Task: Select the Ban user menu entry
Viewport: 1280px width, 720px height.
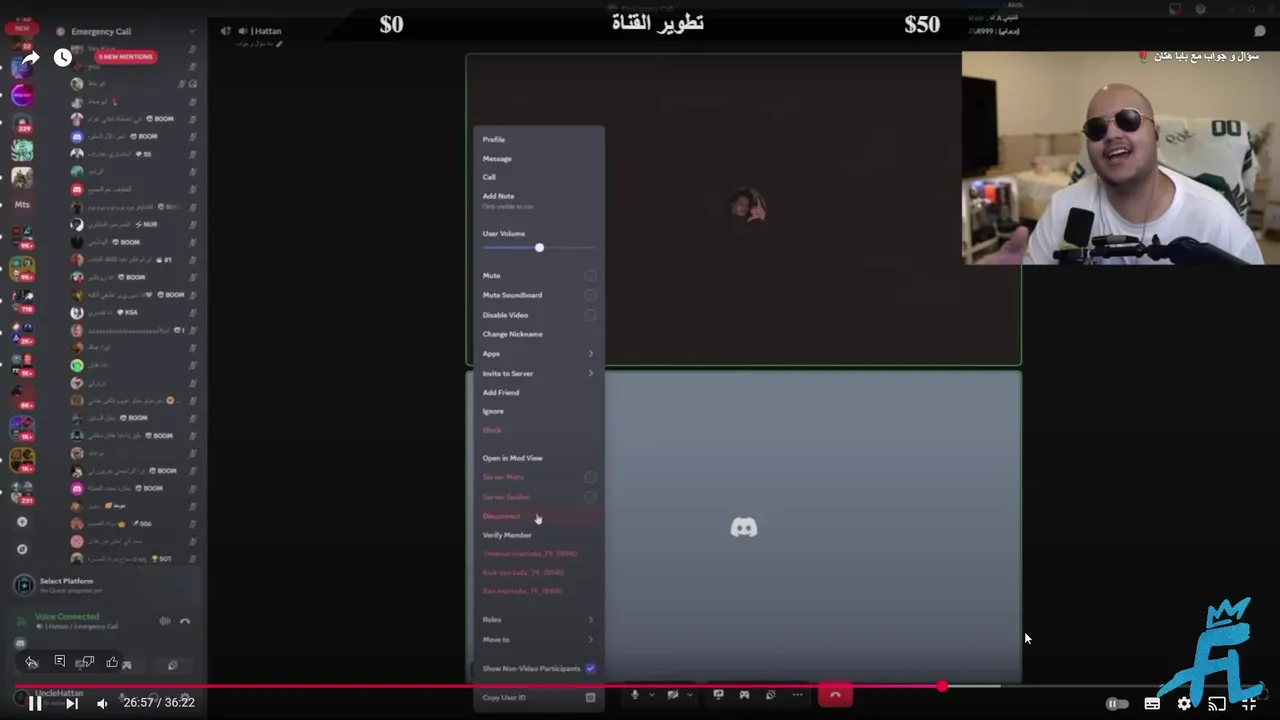Action: click(538, 591)
